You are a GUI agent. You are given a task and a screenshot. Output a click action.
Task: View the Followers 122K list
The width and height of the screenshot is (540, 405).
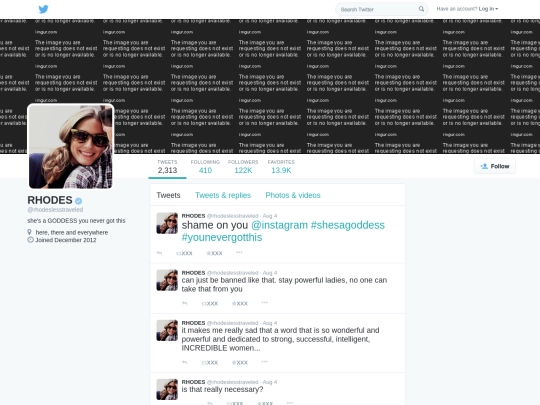243,167
